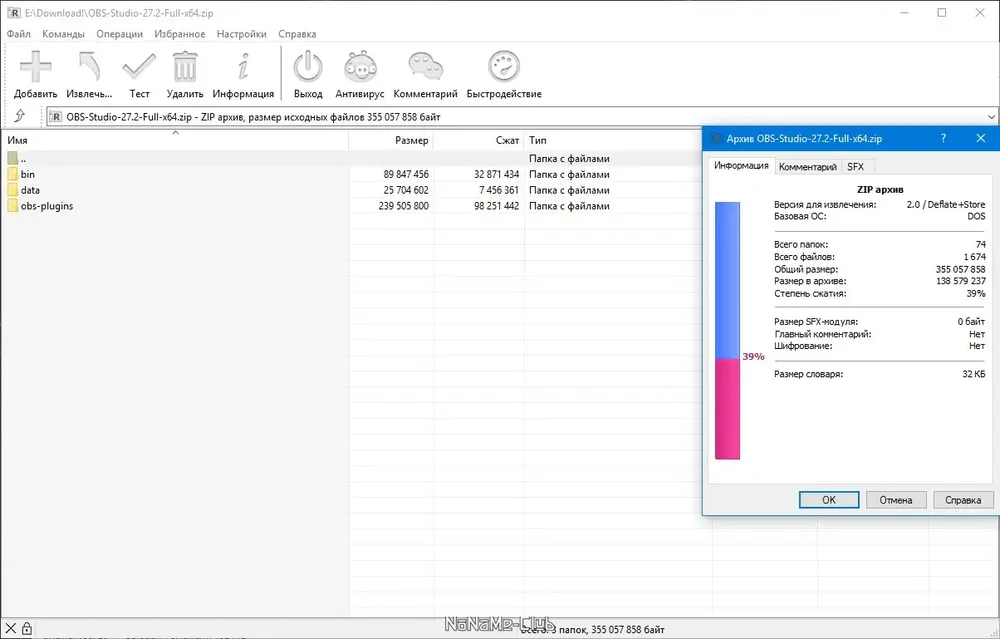This screenshot has width=1000, height=639.
Task: Click the Быстродействие benchmark gauge icon
Action: [504, 66]
